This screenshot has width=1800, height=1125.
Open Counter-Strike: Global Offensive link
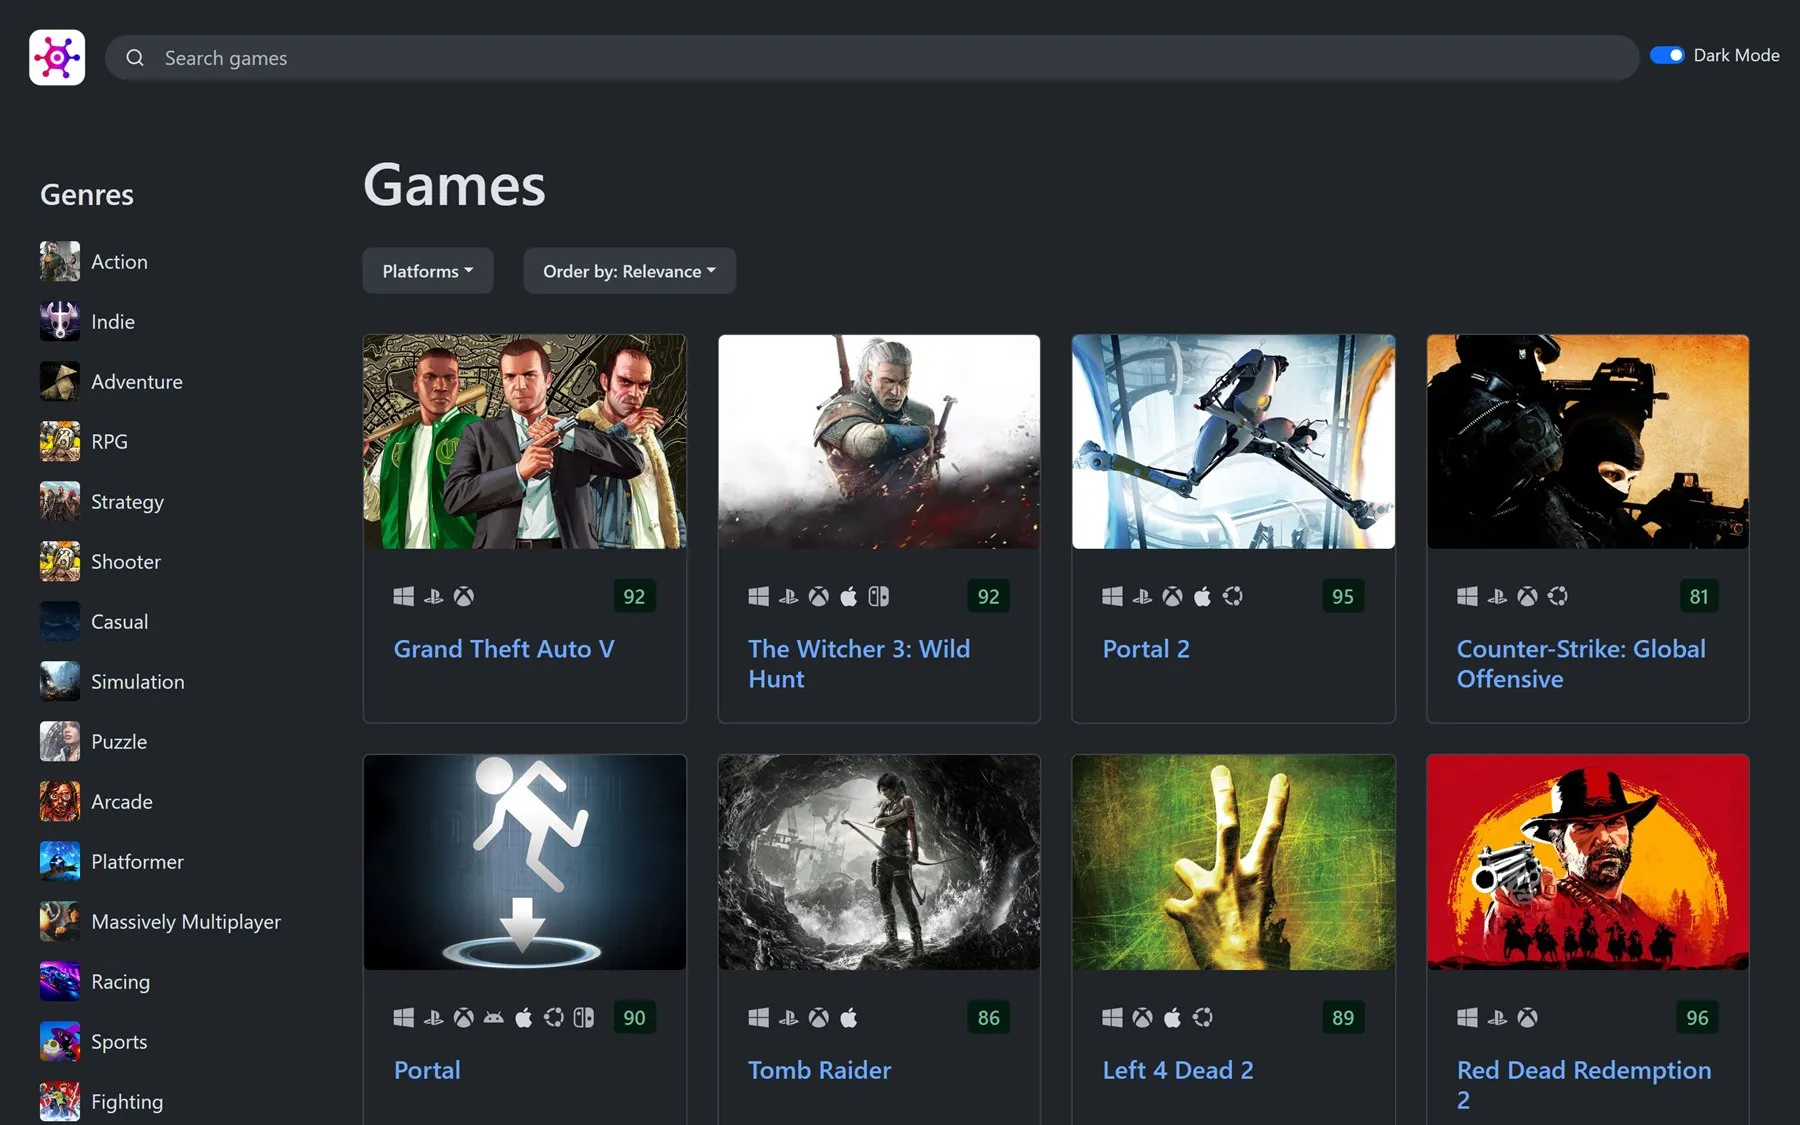point(1581,664)
